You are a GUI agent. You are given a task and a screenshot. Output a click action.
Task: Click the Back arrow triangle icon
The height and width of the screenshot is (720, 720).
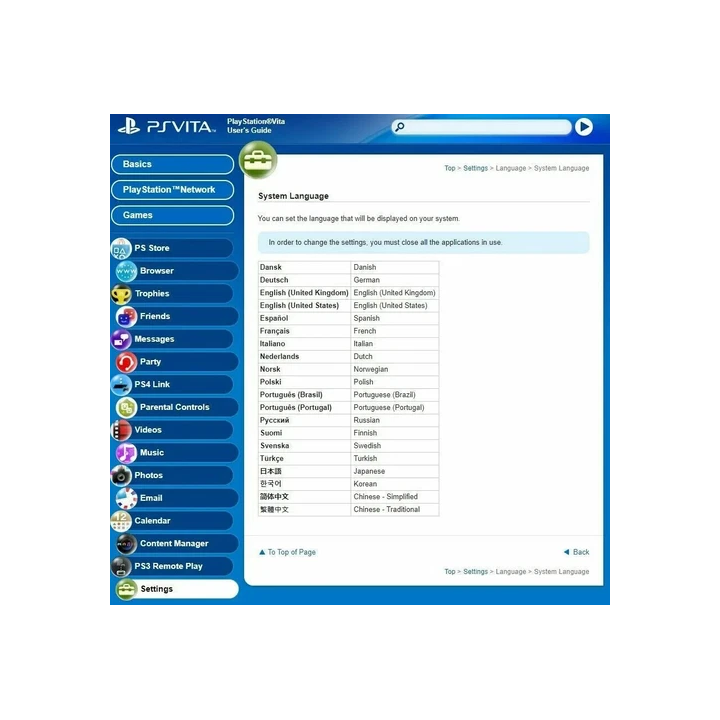567,552
